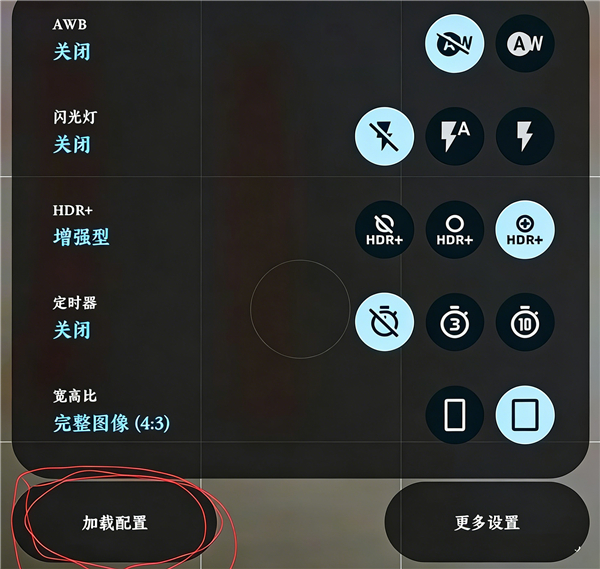The height and width of the screenshot is (569, 600).
Task: Select flash off icon
Action: point(384,136)
